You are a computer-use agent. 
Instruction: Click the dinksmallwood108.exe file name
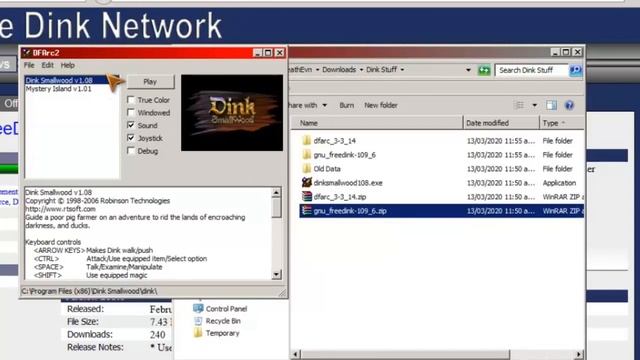tap(348, 183)
